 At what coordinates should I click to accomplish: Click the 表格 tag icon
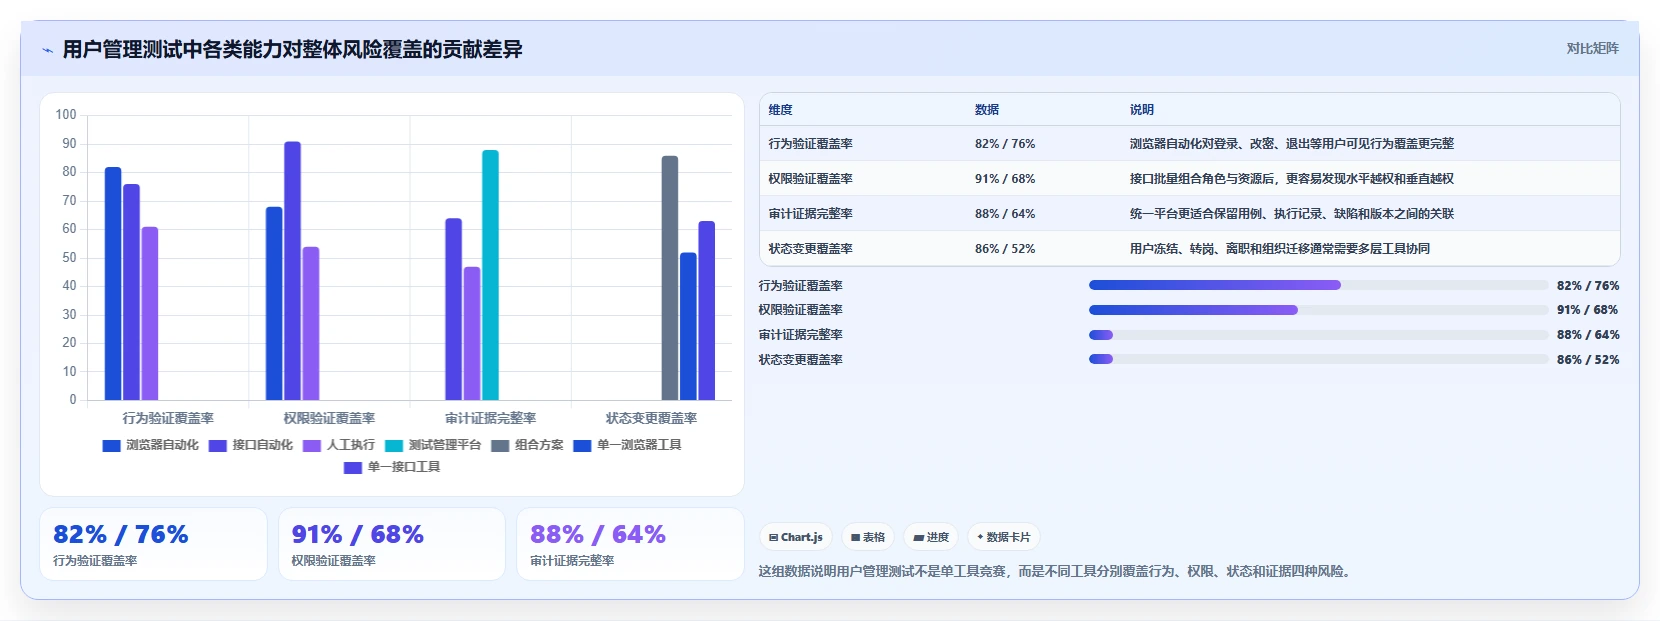pyautogui.click(x=855, y=537)
